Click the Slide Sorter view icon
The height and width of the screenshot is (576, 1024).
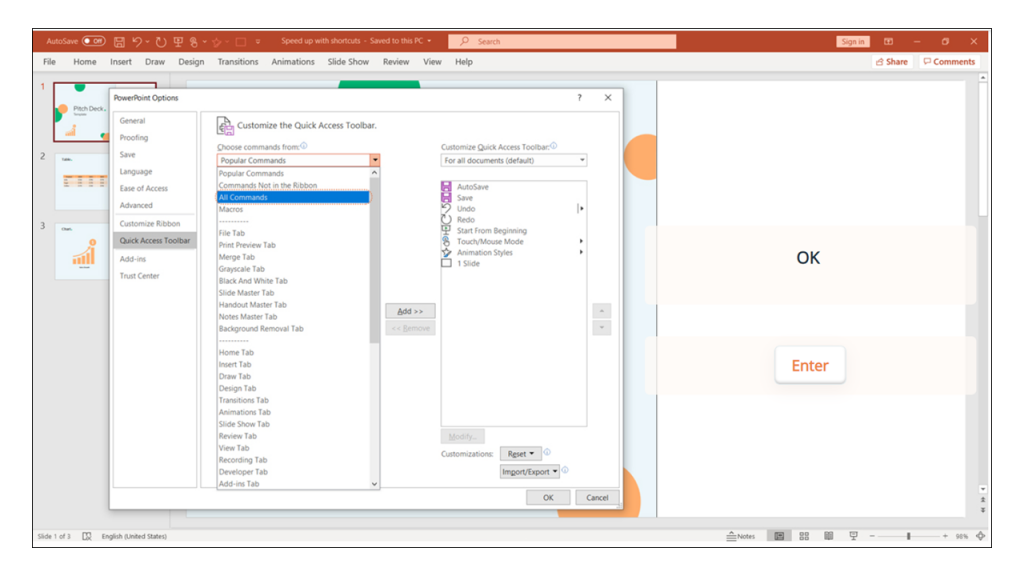[x=803, y=535]
